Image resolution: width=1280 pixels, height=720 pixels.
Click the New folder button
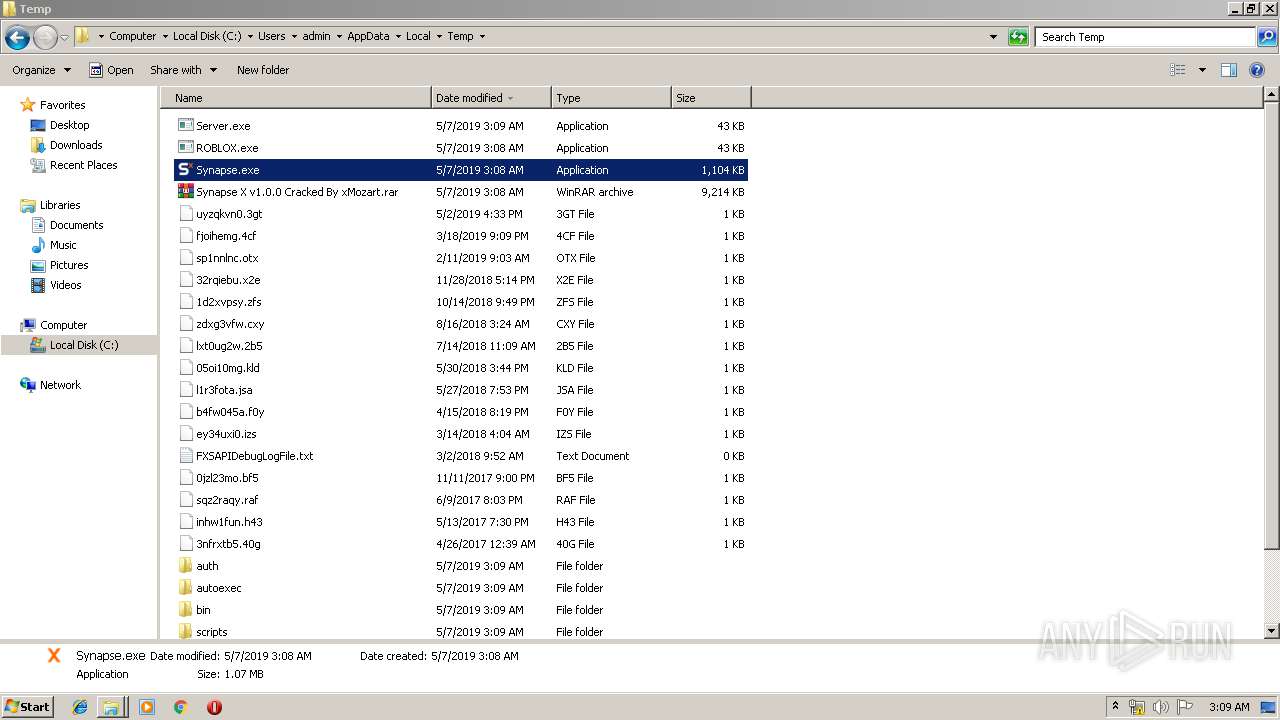click(x=263, y=70)
